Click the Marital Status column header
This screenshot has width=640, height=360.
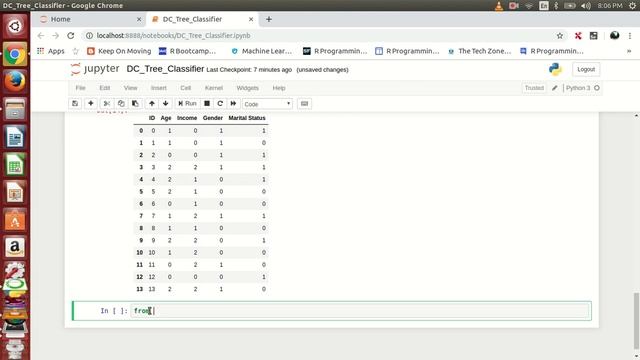247,118
